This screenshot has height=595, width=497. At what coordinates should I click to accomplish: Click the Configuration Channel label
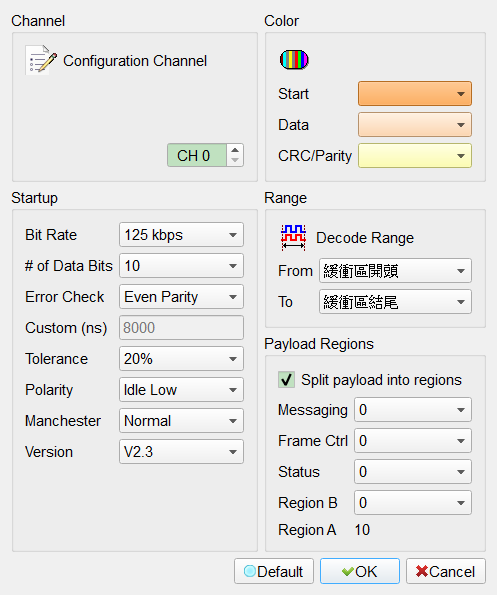[135, 61]
